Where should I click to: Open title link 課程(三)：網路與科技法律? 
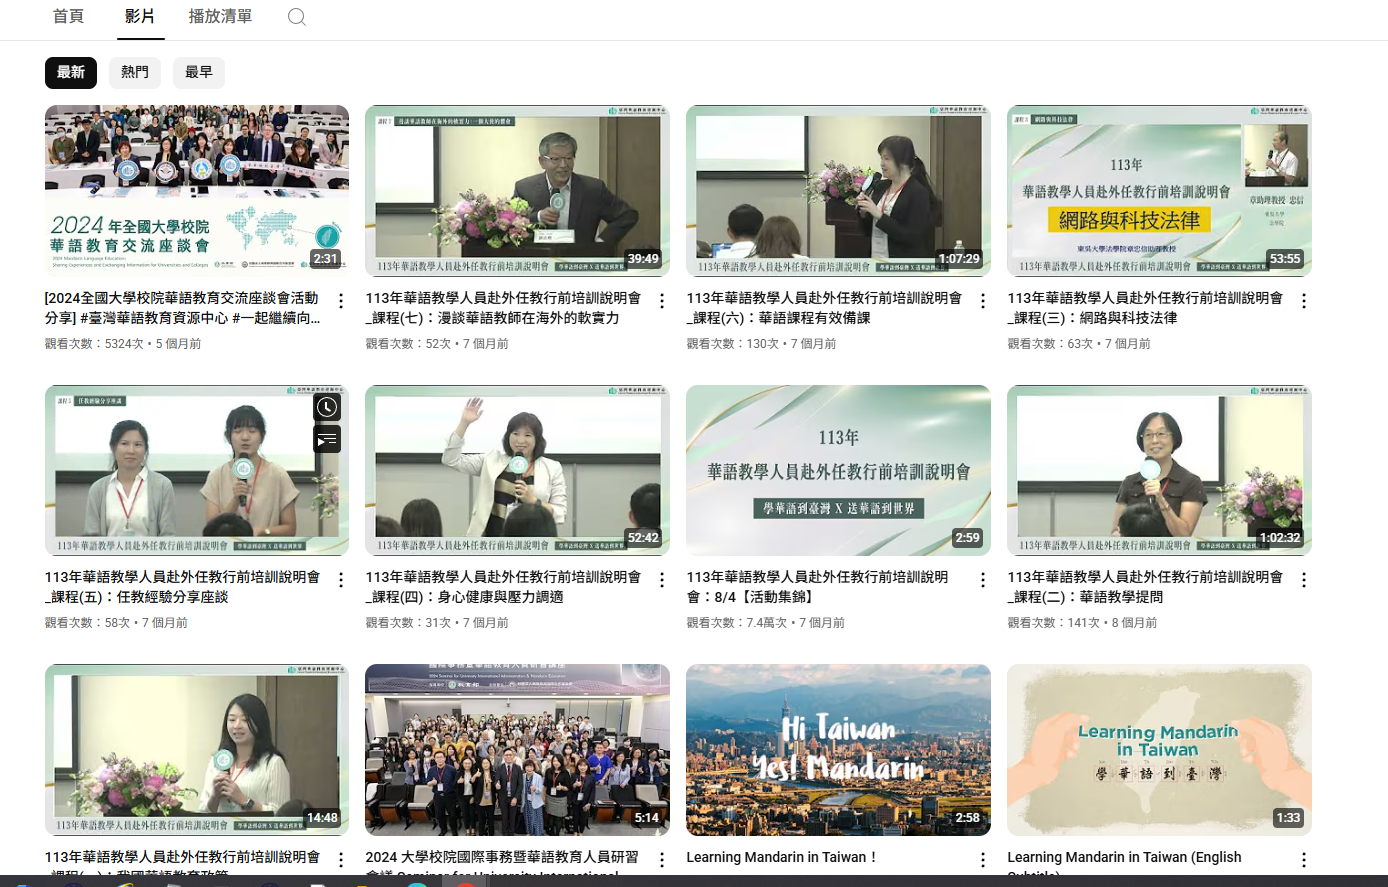tap(1145, 308)
